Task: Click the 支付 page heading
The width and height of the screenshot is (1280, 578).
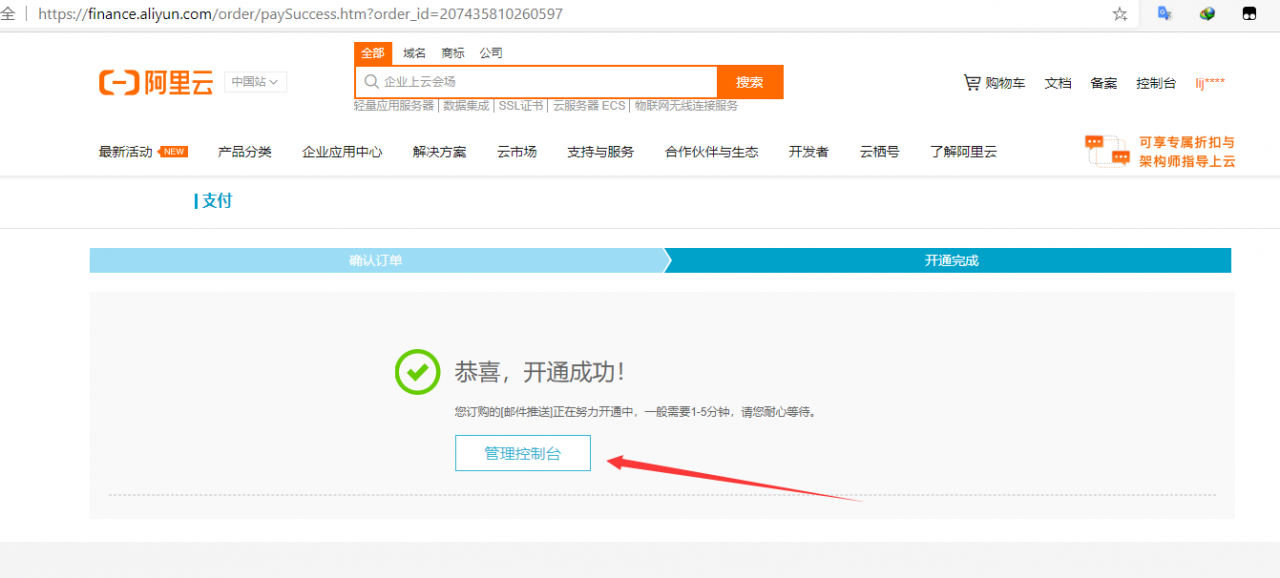Action: (216, 201)
